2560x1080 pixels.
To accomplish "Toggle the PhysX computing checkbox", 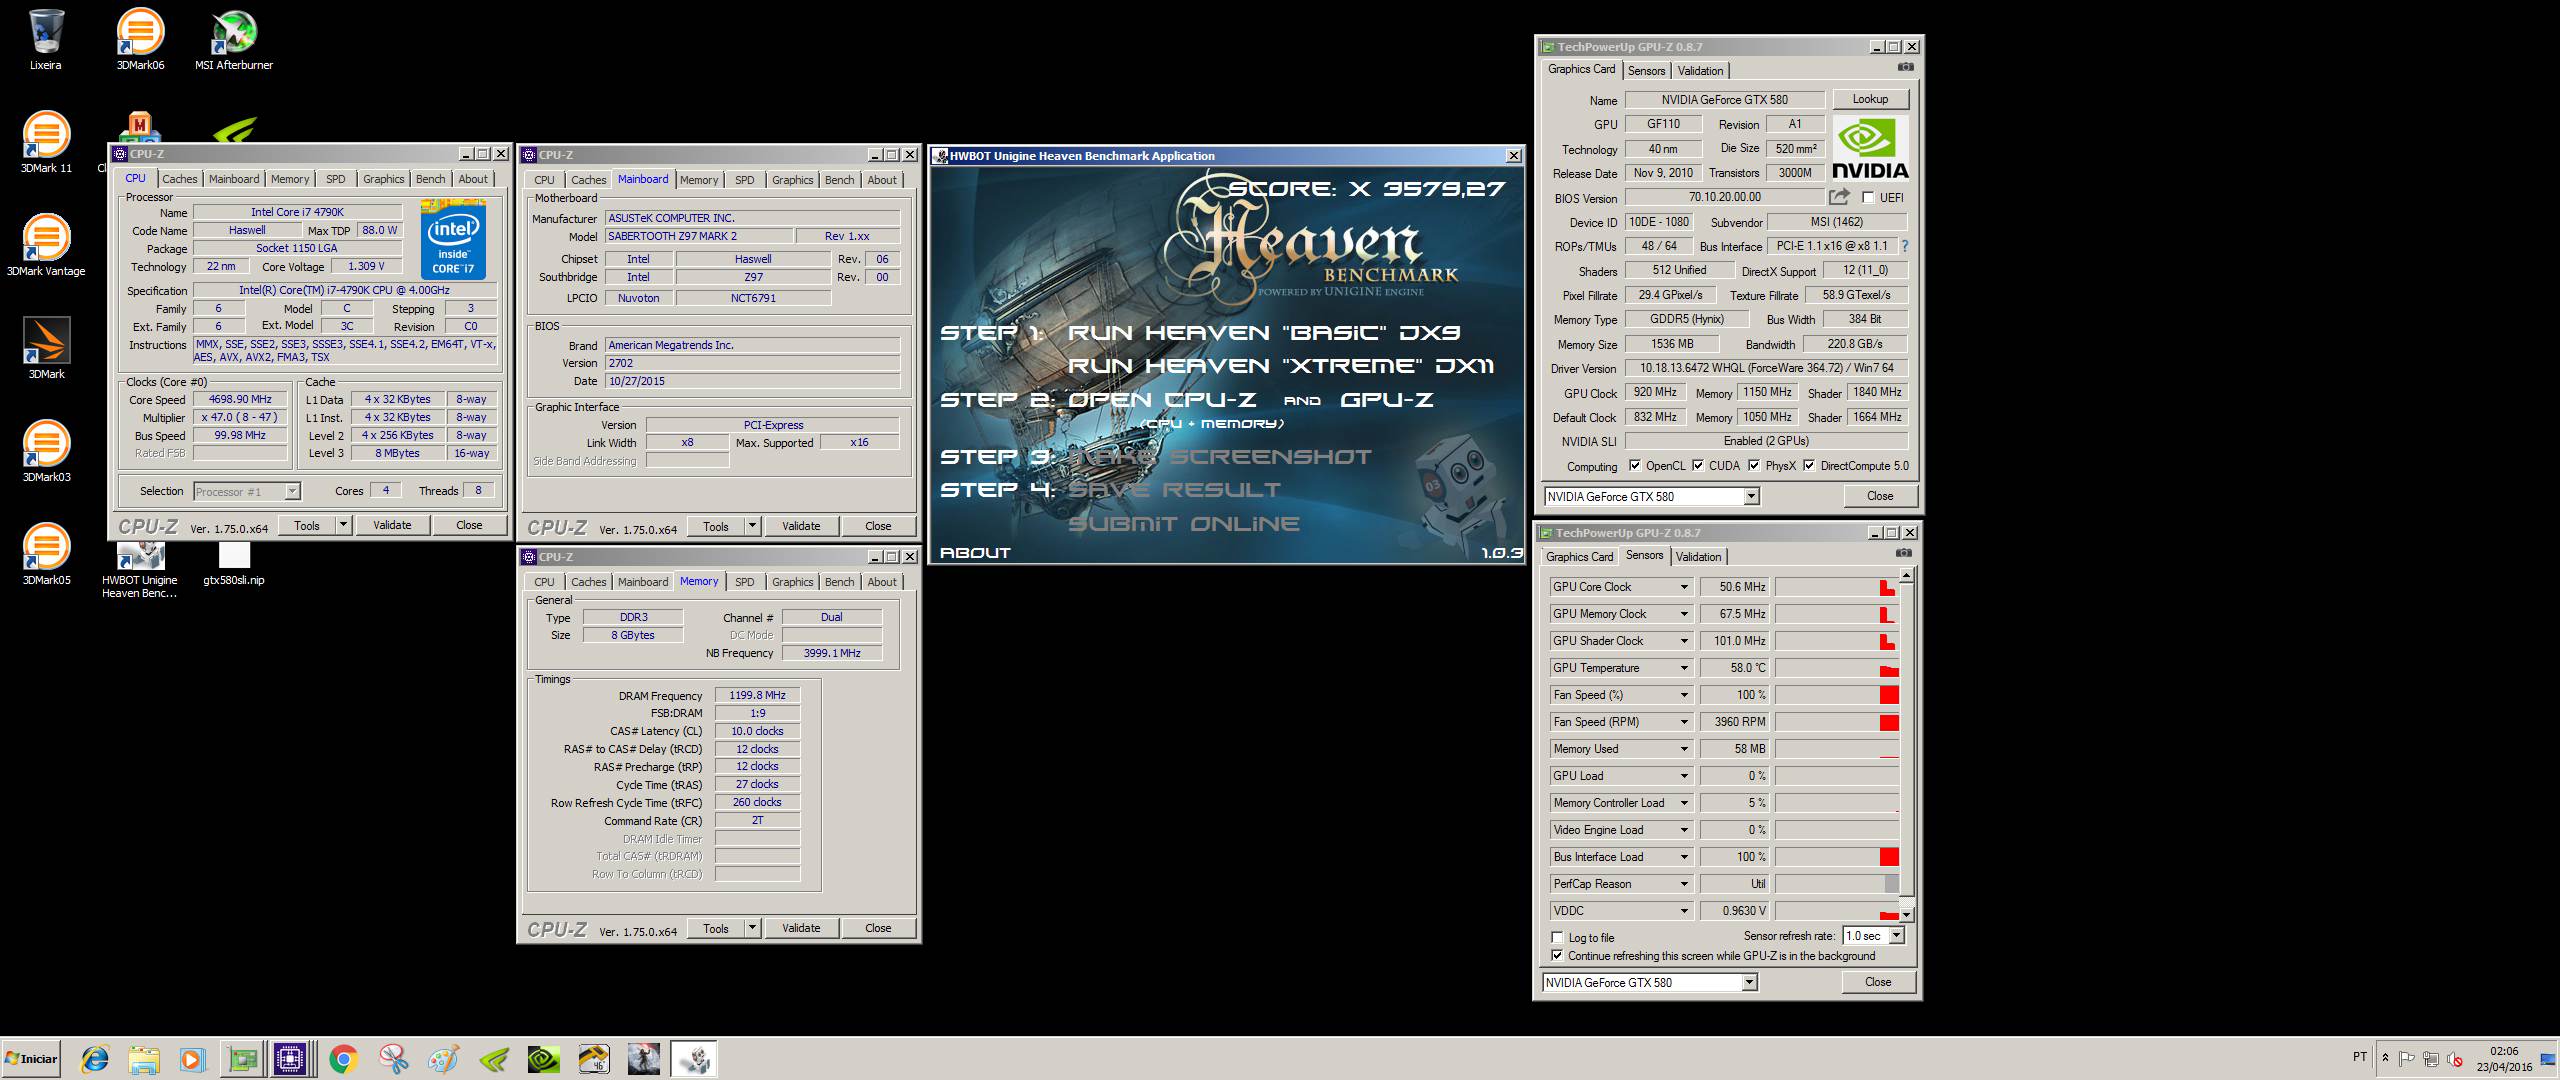I will tap(1754, 466).
